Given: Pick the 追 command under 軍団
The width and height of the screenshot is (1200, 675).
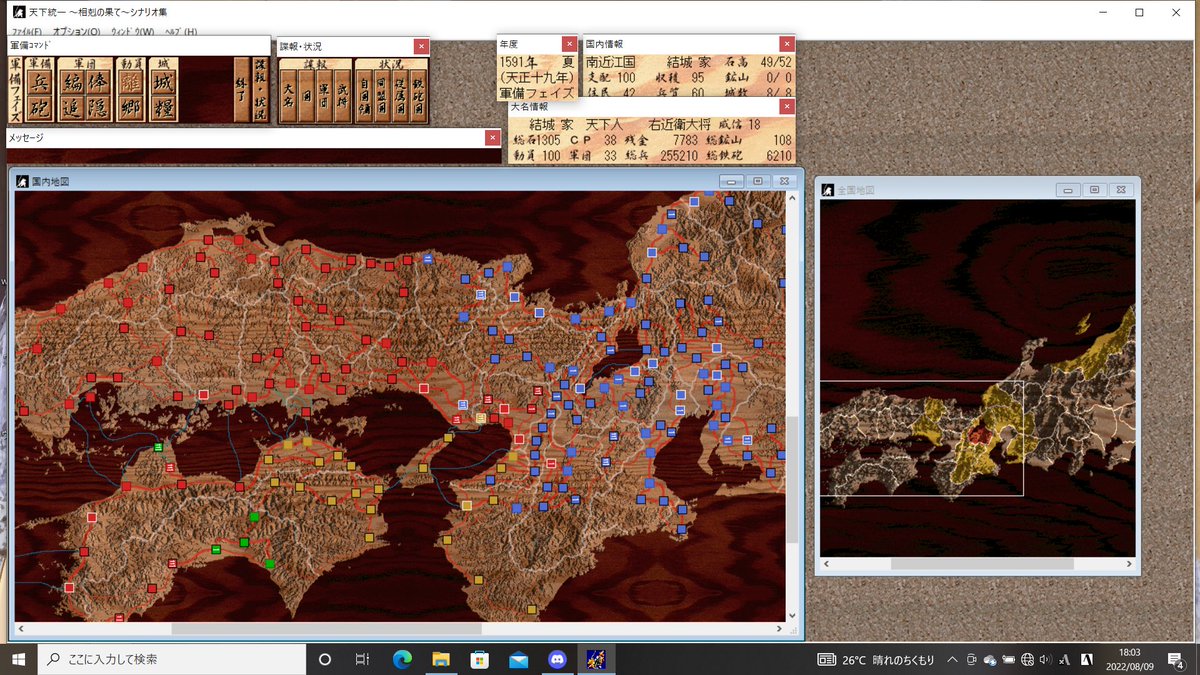Looking at the screenshot, I should point(72,108).
